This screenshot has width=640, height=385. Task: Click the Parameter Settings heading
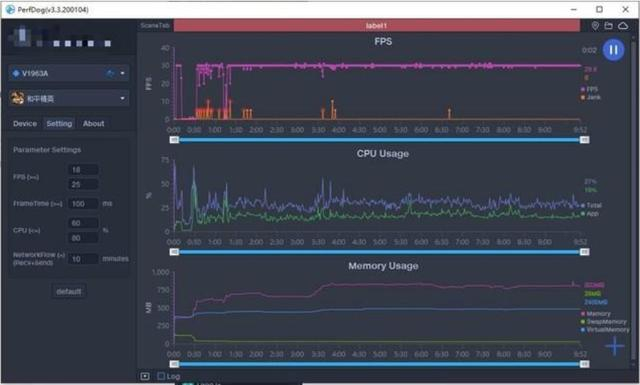point(47,150)
